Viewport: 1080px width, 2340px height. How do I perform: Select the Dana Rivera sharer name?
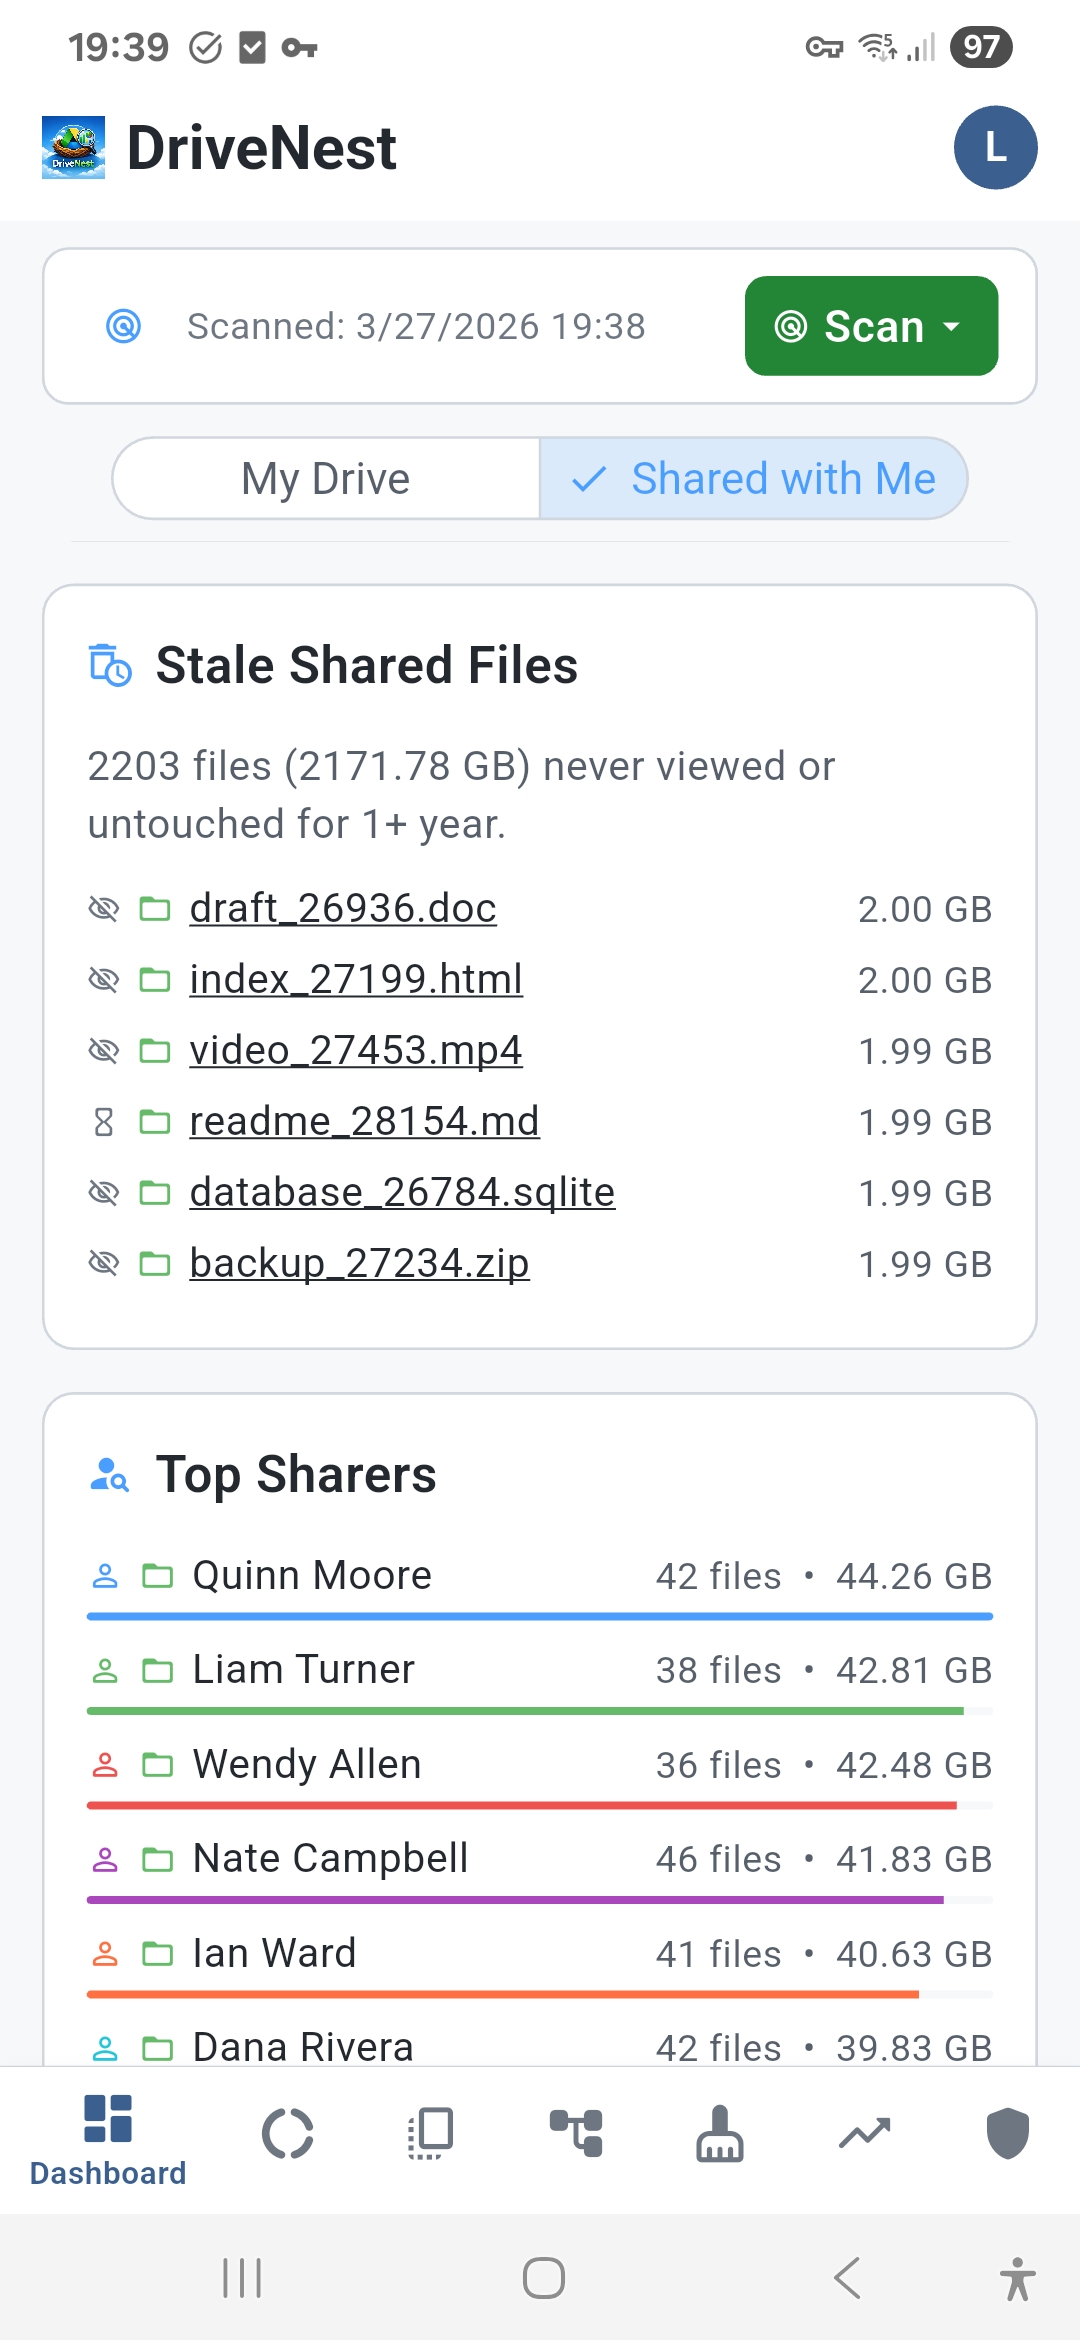click(x=303, y=2047)
